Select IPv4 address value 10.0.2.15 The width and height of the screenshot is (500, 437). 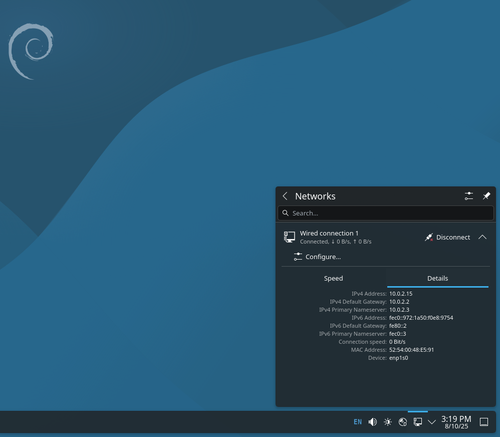pyautogui.click(x=401, y=294)
